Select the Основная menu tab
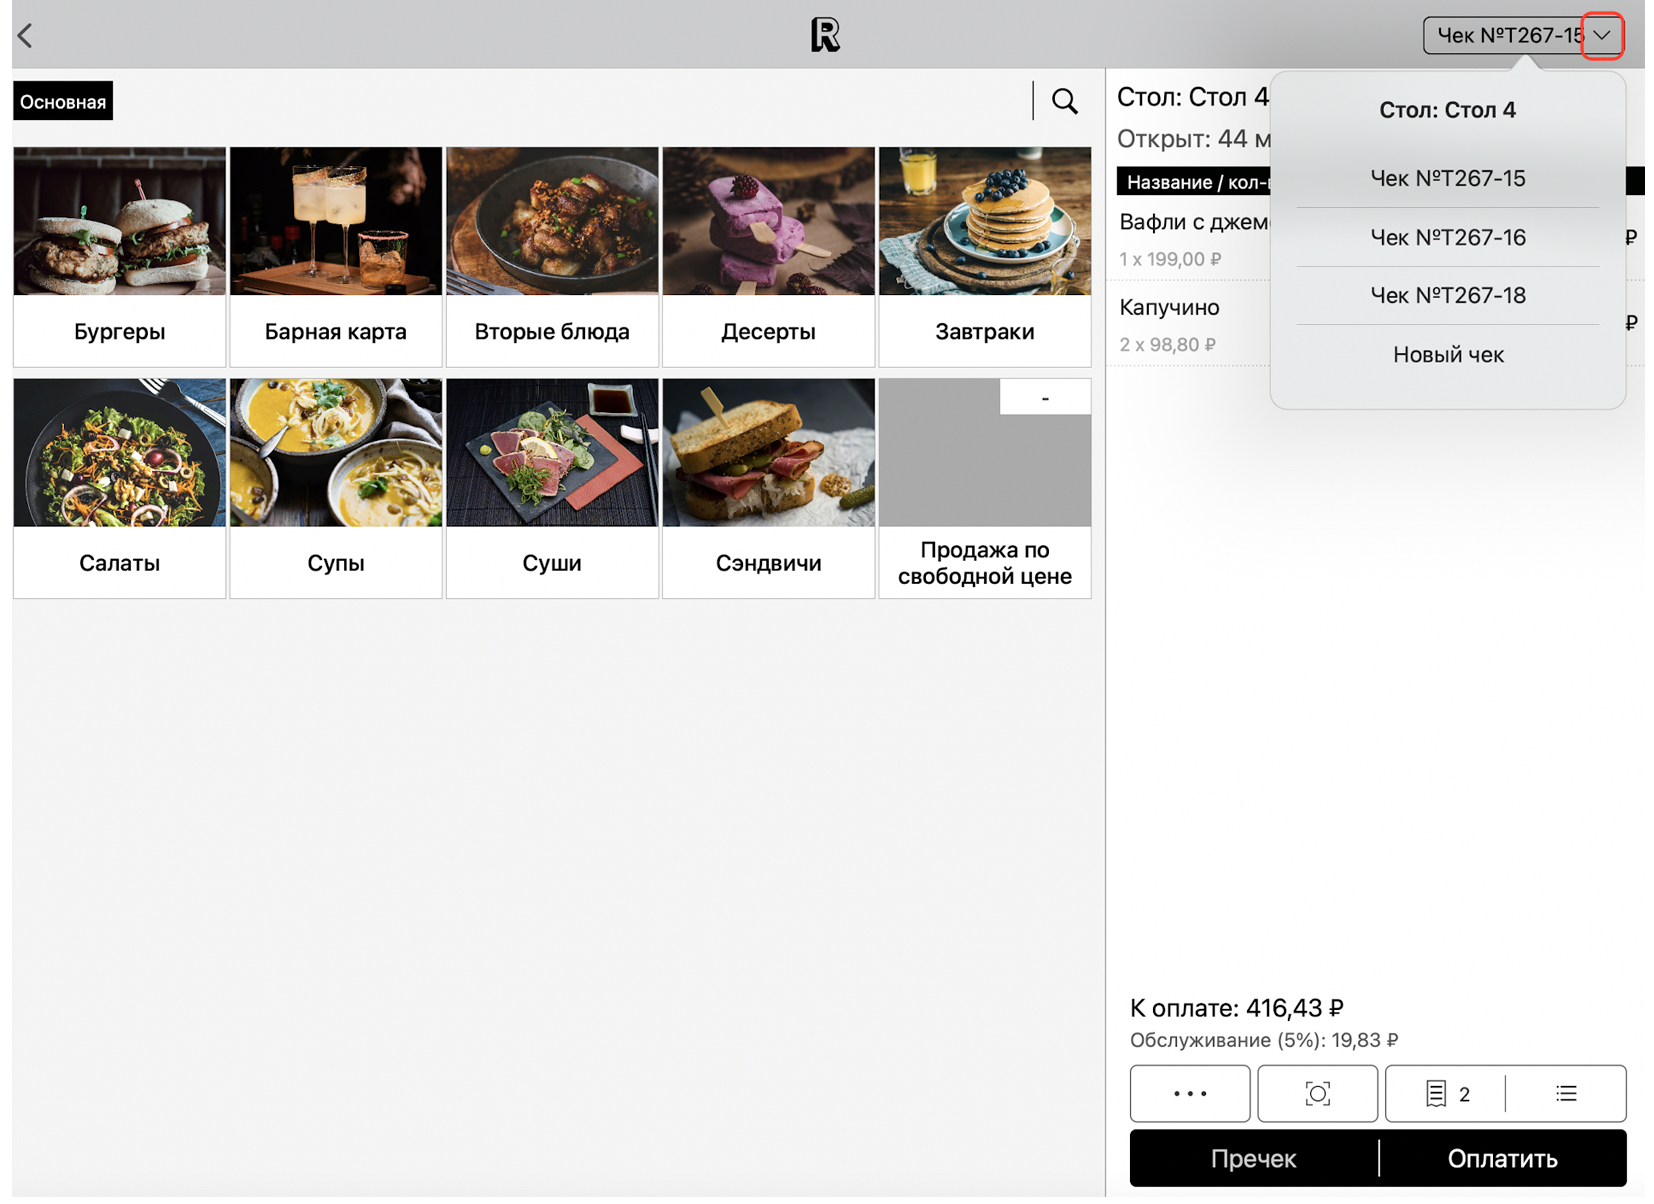 coord(63,102)
